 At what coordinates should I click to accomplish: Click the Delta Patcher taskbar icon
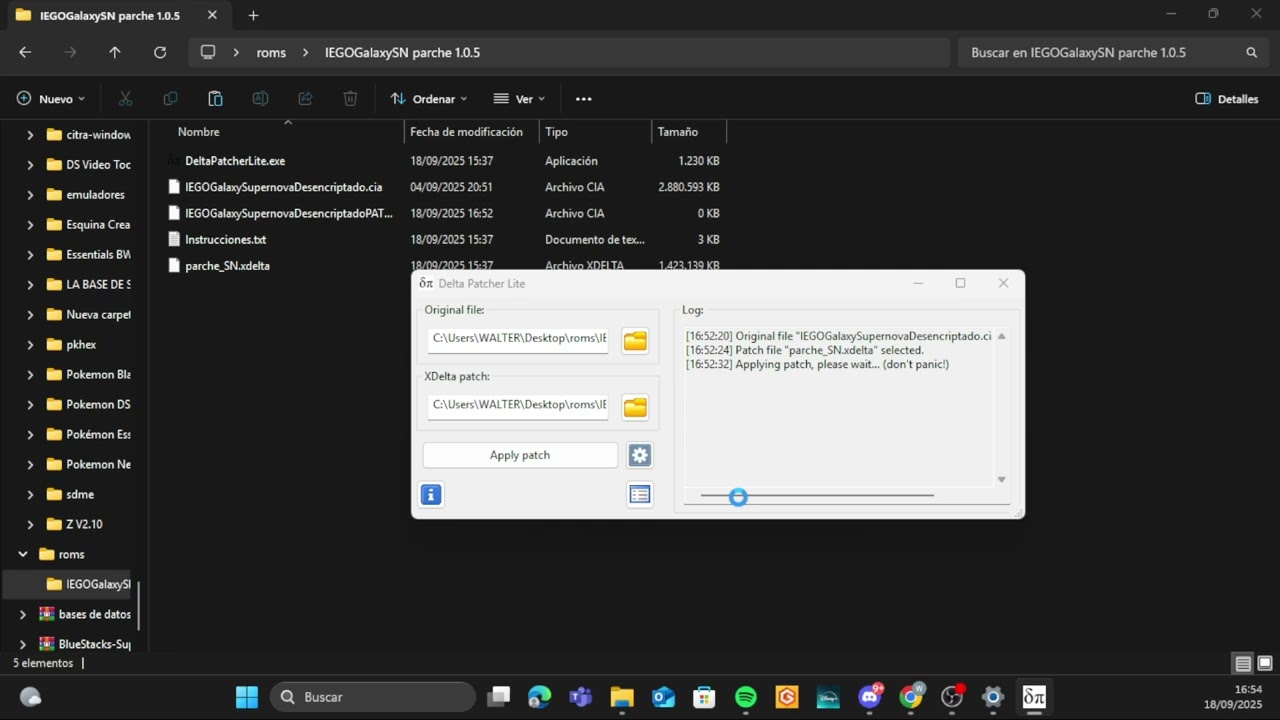[x=1034, y=697]
